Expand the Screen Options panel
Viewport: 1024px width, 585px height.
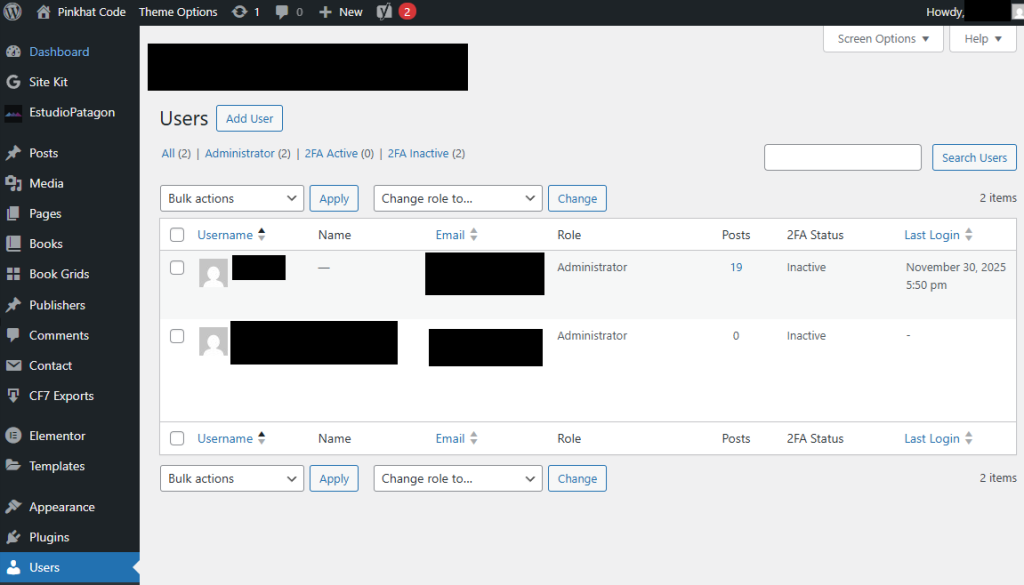[882, 38]
